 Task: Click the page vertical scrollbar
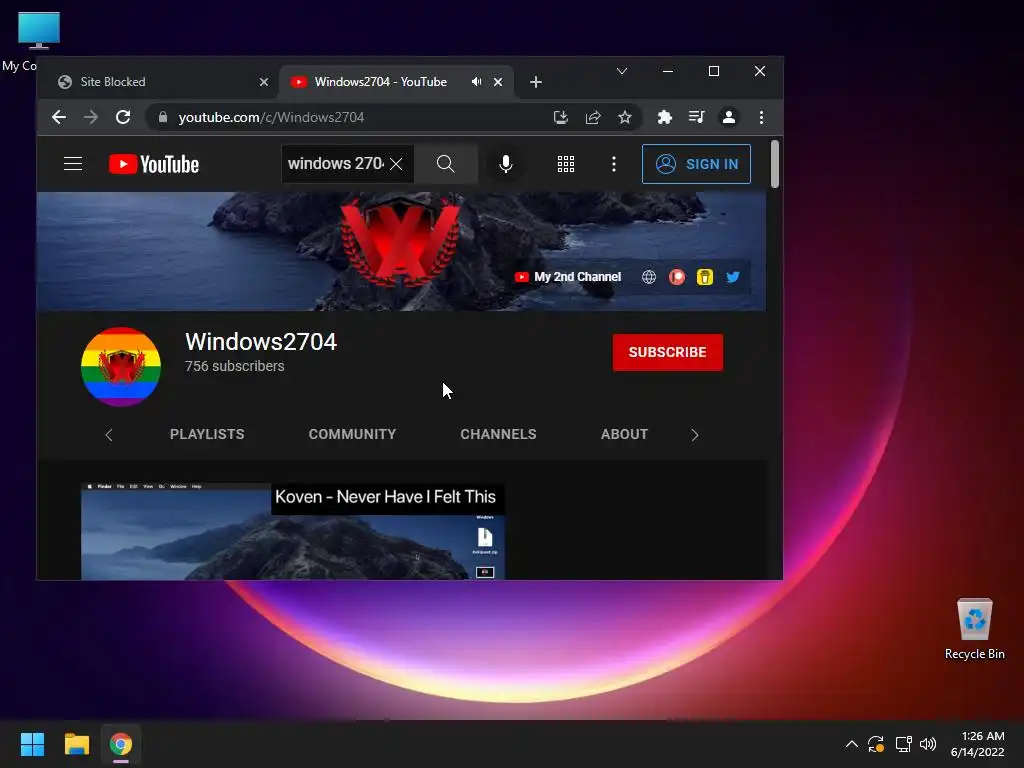(x=775, y=164)
